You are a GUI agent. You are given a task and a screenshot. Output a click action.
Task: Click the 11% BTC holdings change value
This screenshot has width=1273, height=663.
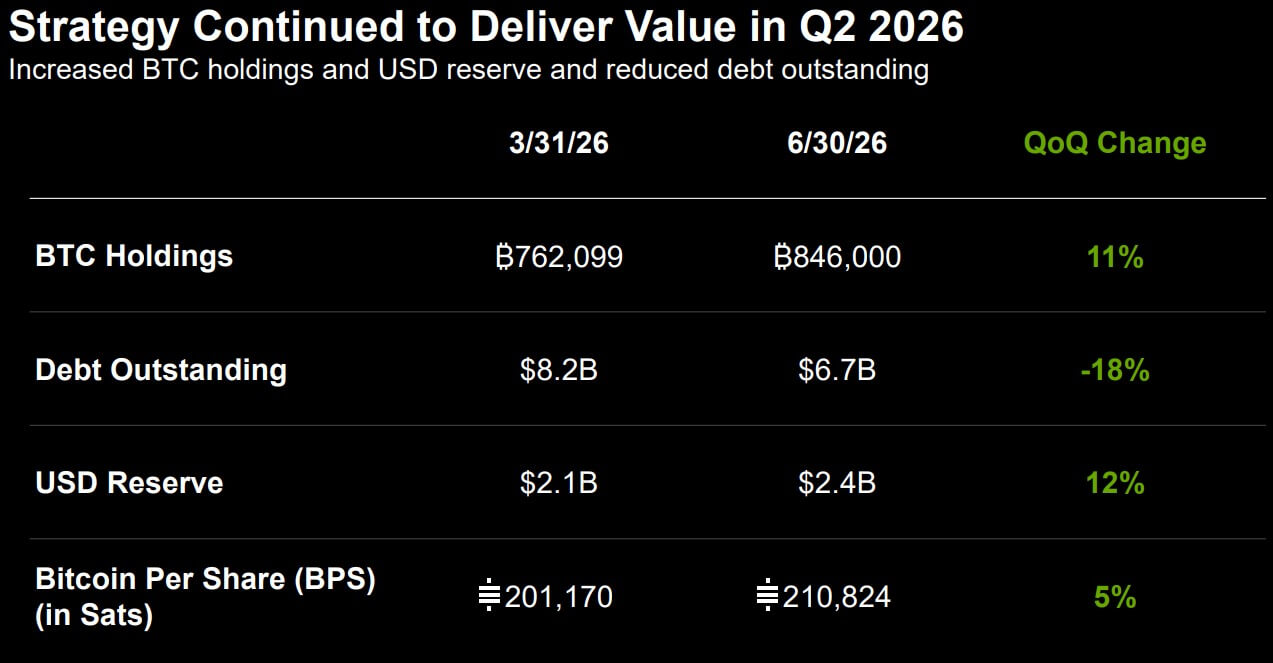(x=1115, y=257)
